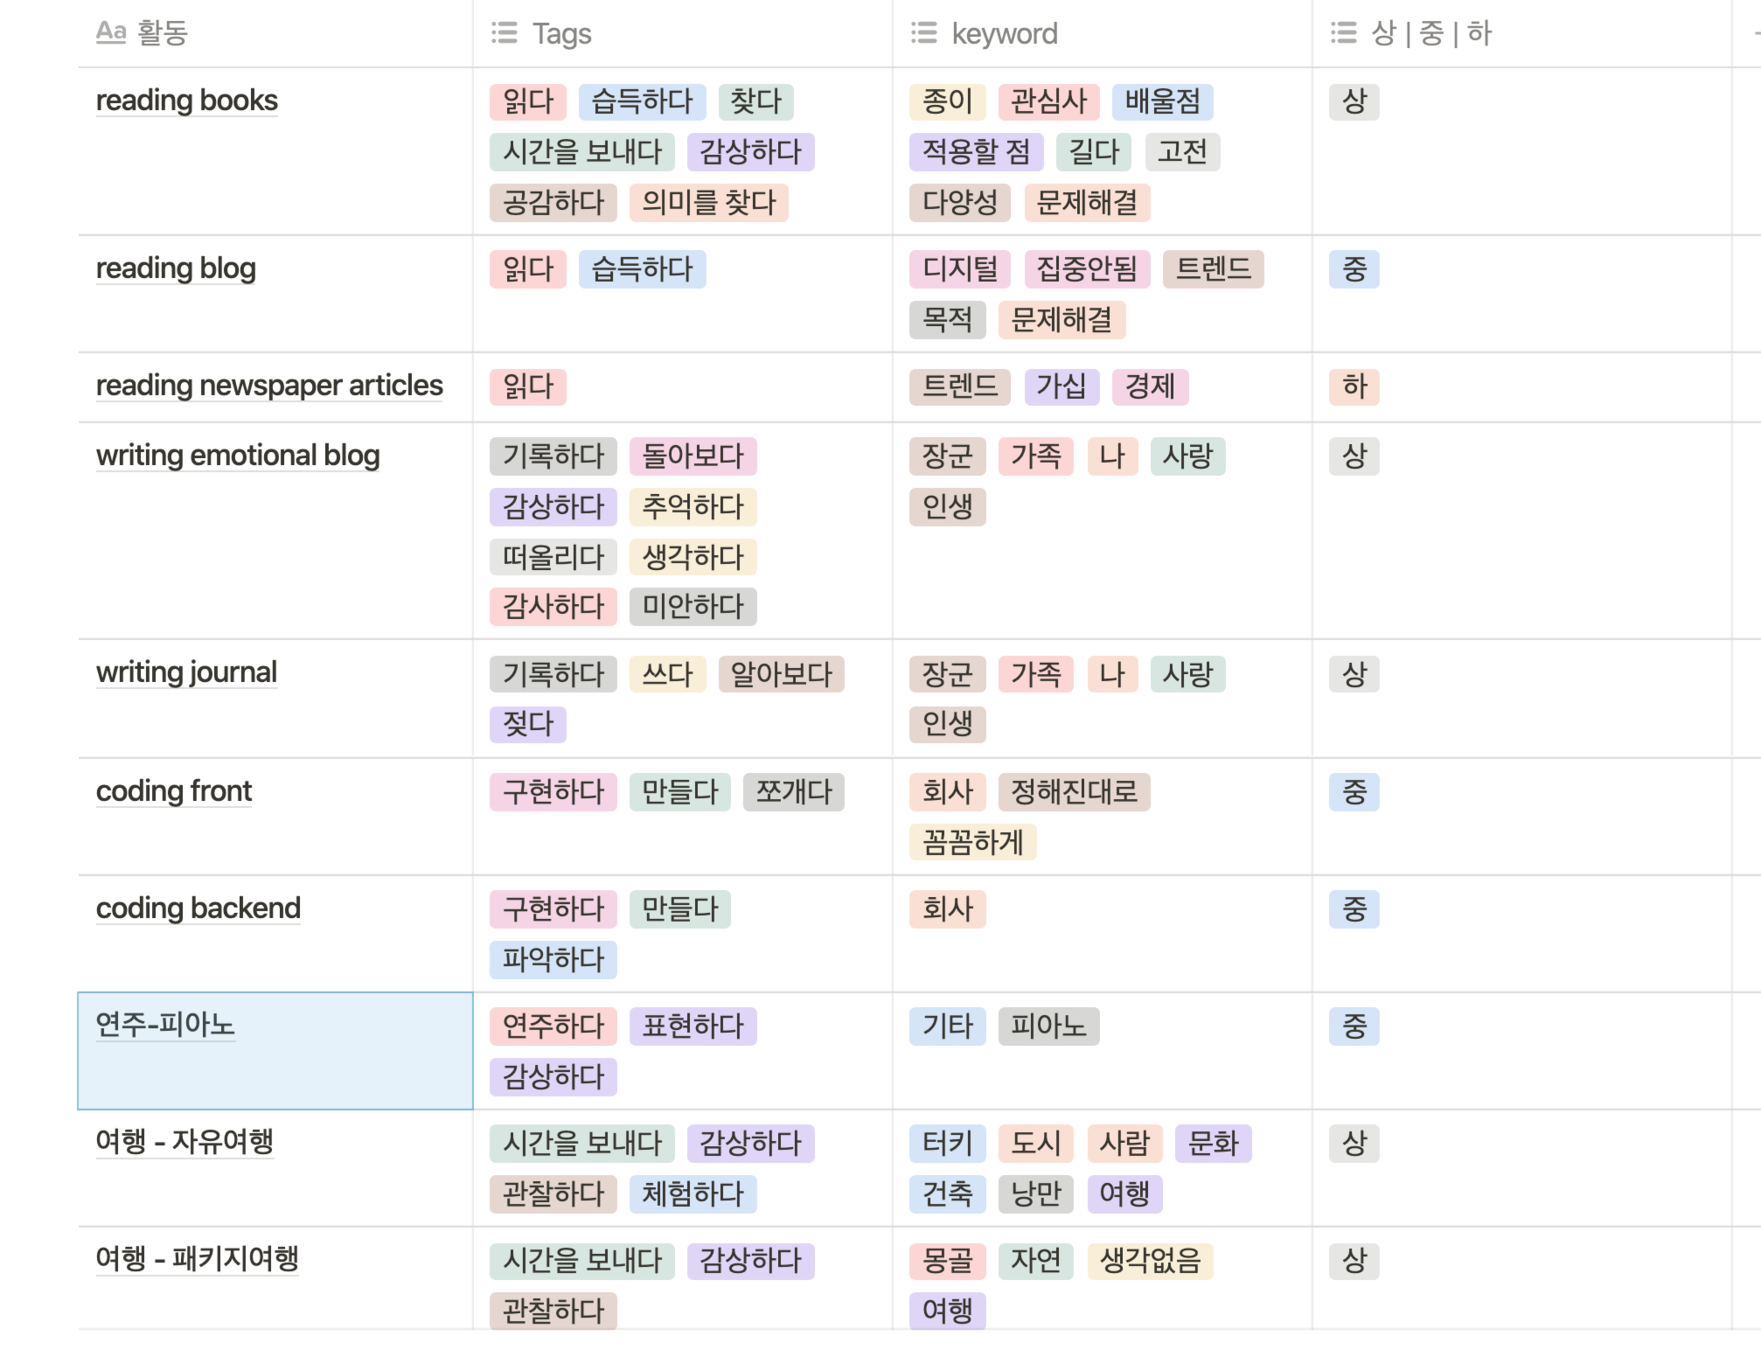Screen dimensions: 1761x1350
Task: Click 인생 keyword in emotional blog row
Action: (947, 507)
